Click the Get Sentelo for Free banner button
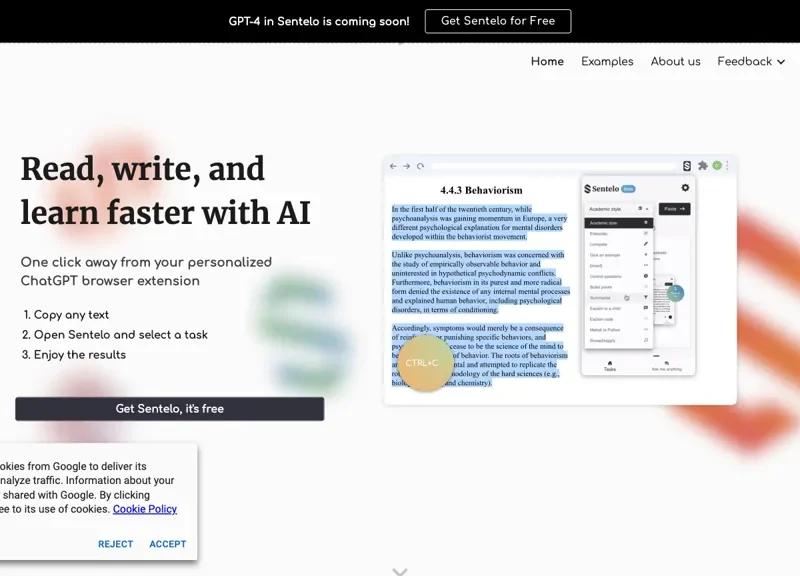This screenshot has height=576, width=800. coord(498,21)
